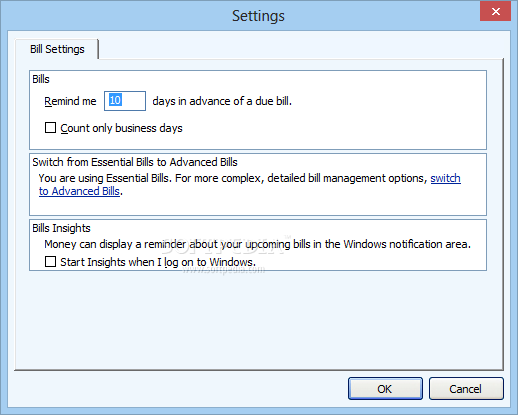Select the Bill Settings tab
The height and width of the screenshot is (415, 518).
(57, 49)
